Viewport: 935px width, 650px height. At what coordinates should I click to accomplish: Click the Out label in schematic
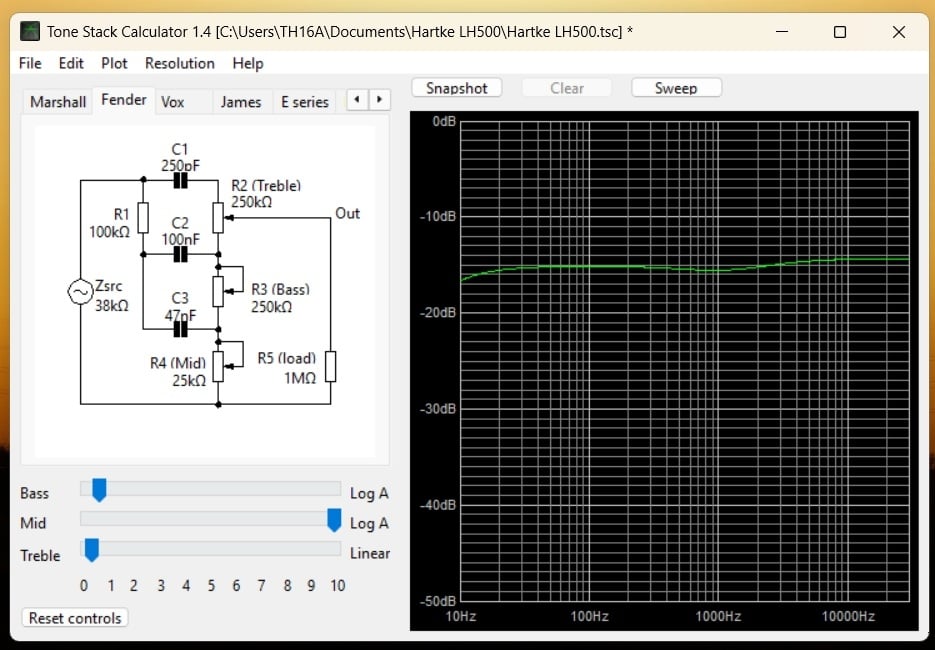348,213
